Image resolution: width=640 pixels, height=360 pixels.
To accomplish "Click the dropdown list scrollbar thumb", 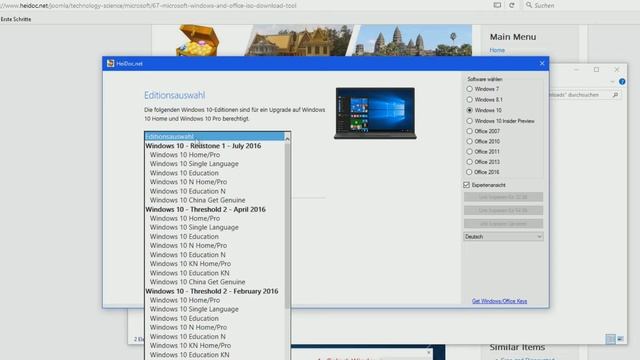I will tap(287, 226).
